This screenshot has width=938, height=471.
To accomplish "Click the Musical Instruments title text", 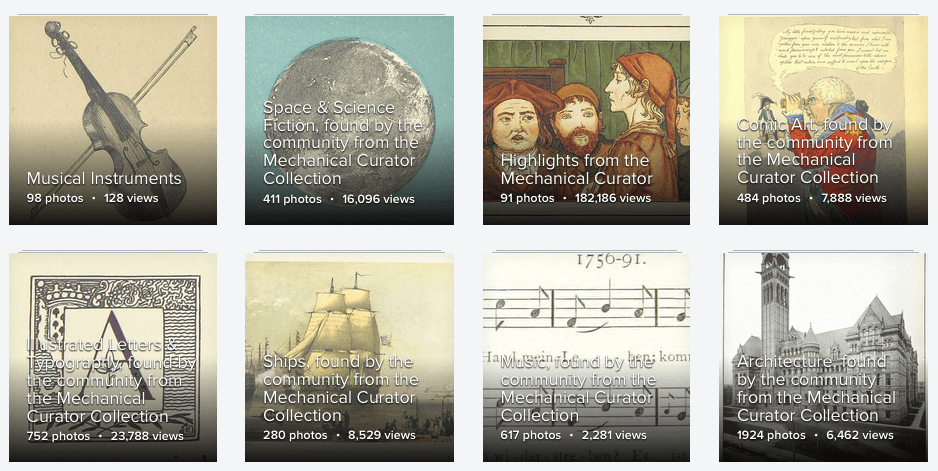I will [x=104, y=178].
